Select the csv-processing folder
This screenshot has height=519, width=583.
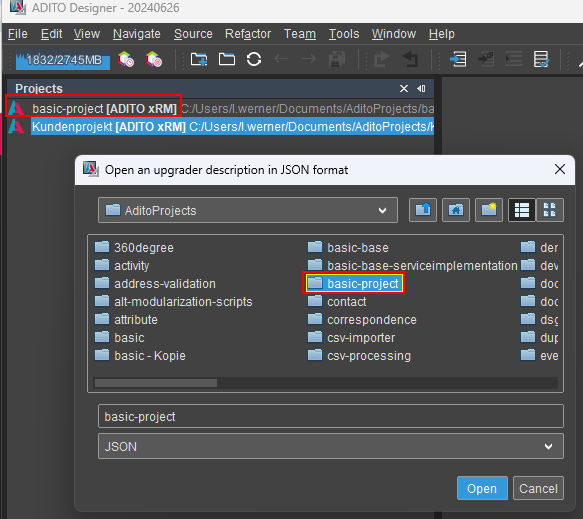[x=359, y=356]
